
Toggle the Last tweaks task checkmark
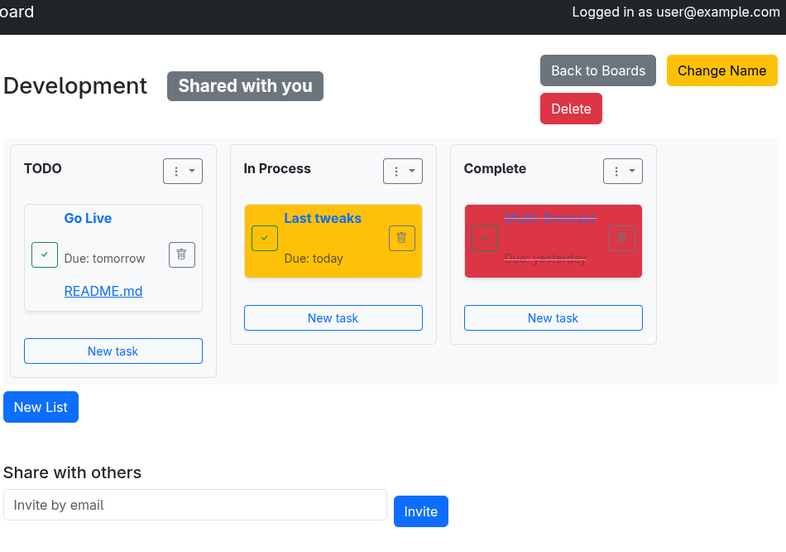tap(264, 238)
